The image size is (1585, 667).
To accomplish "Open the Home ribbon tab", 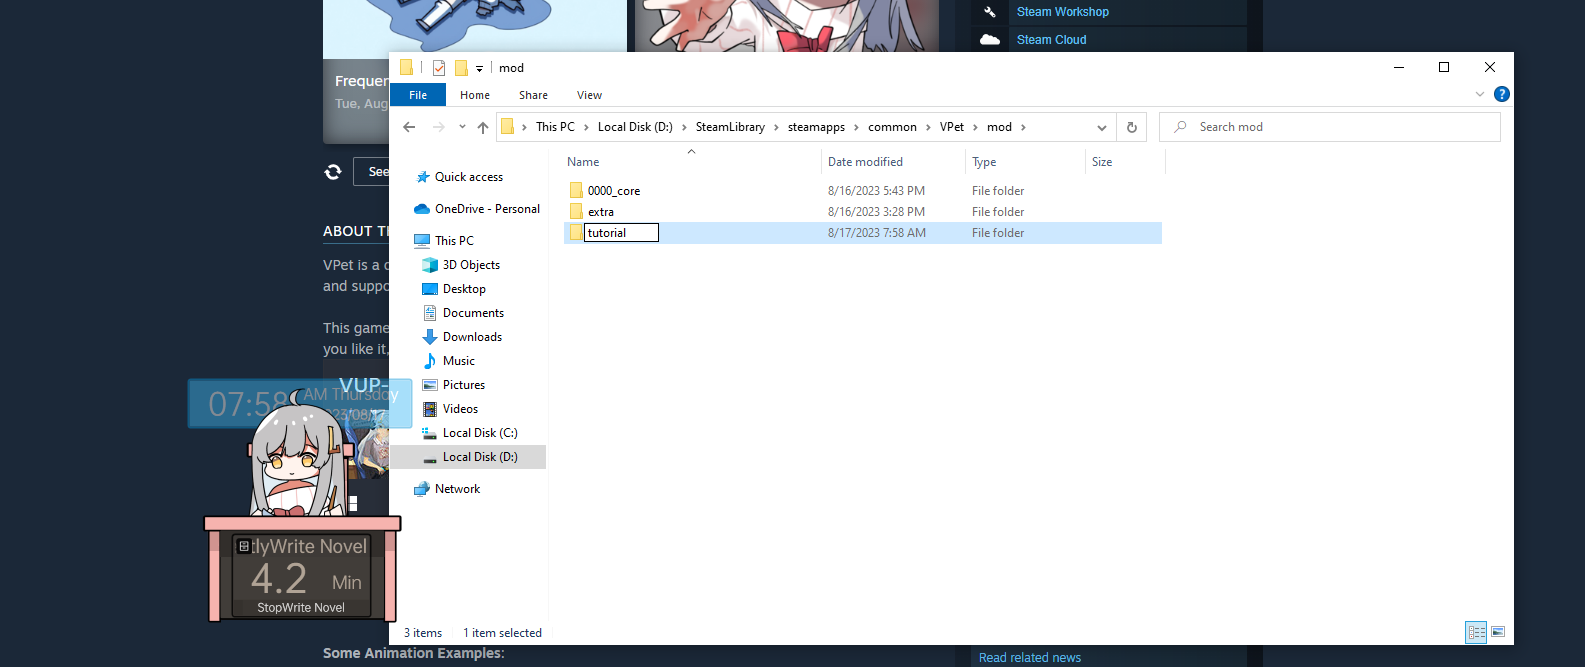I will [x=475, y=95].
